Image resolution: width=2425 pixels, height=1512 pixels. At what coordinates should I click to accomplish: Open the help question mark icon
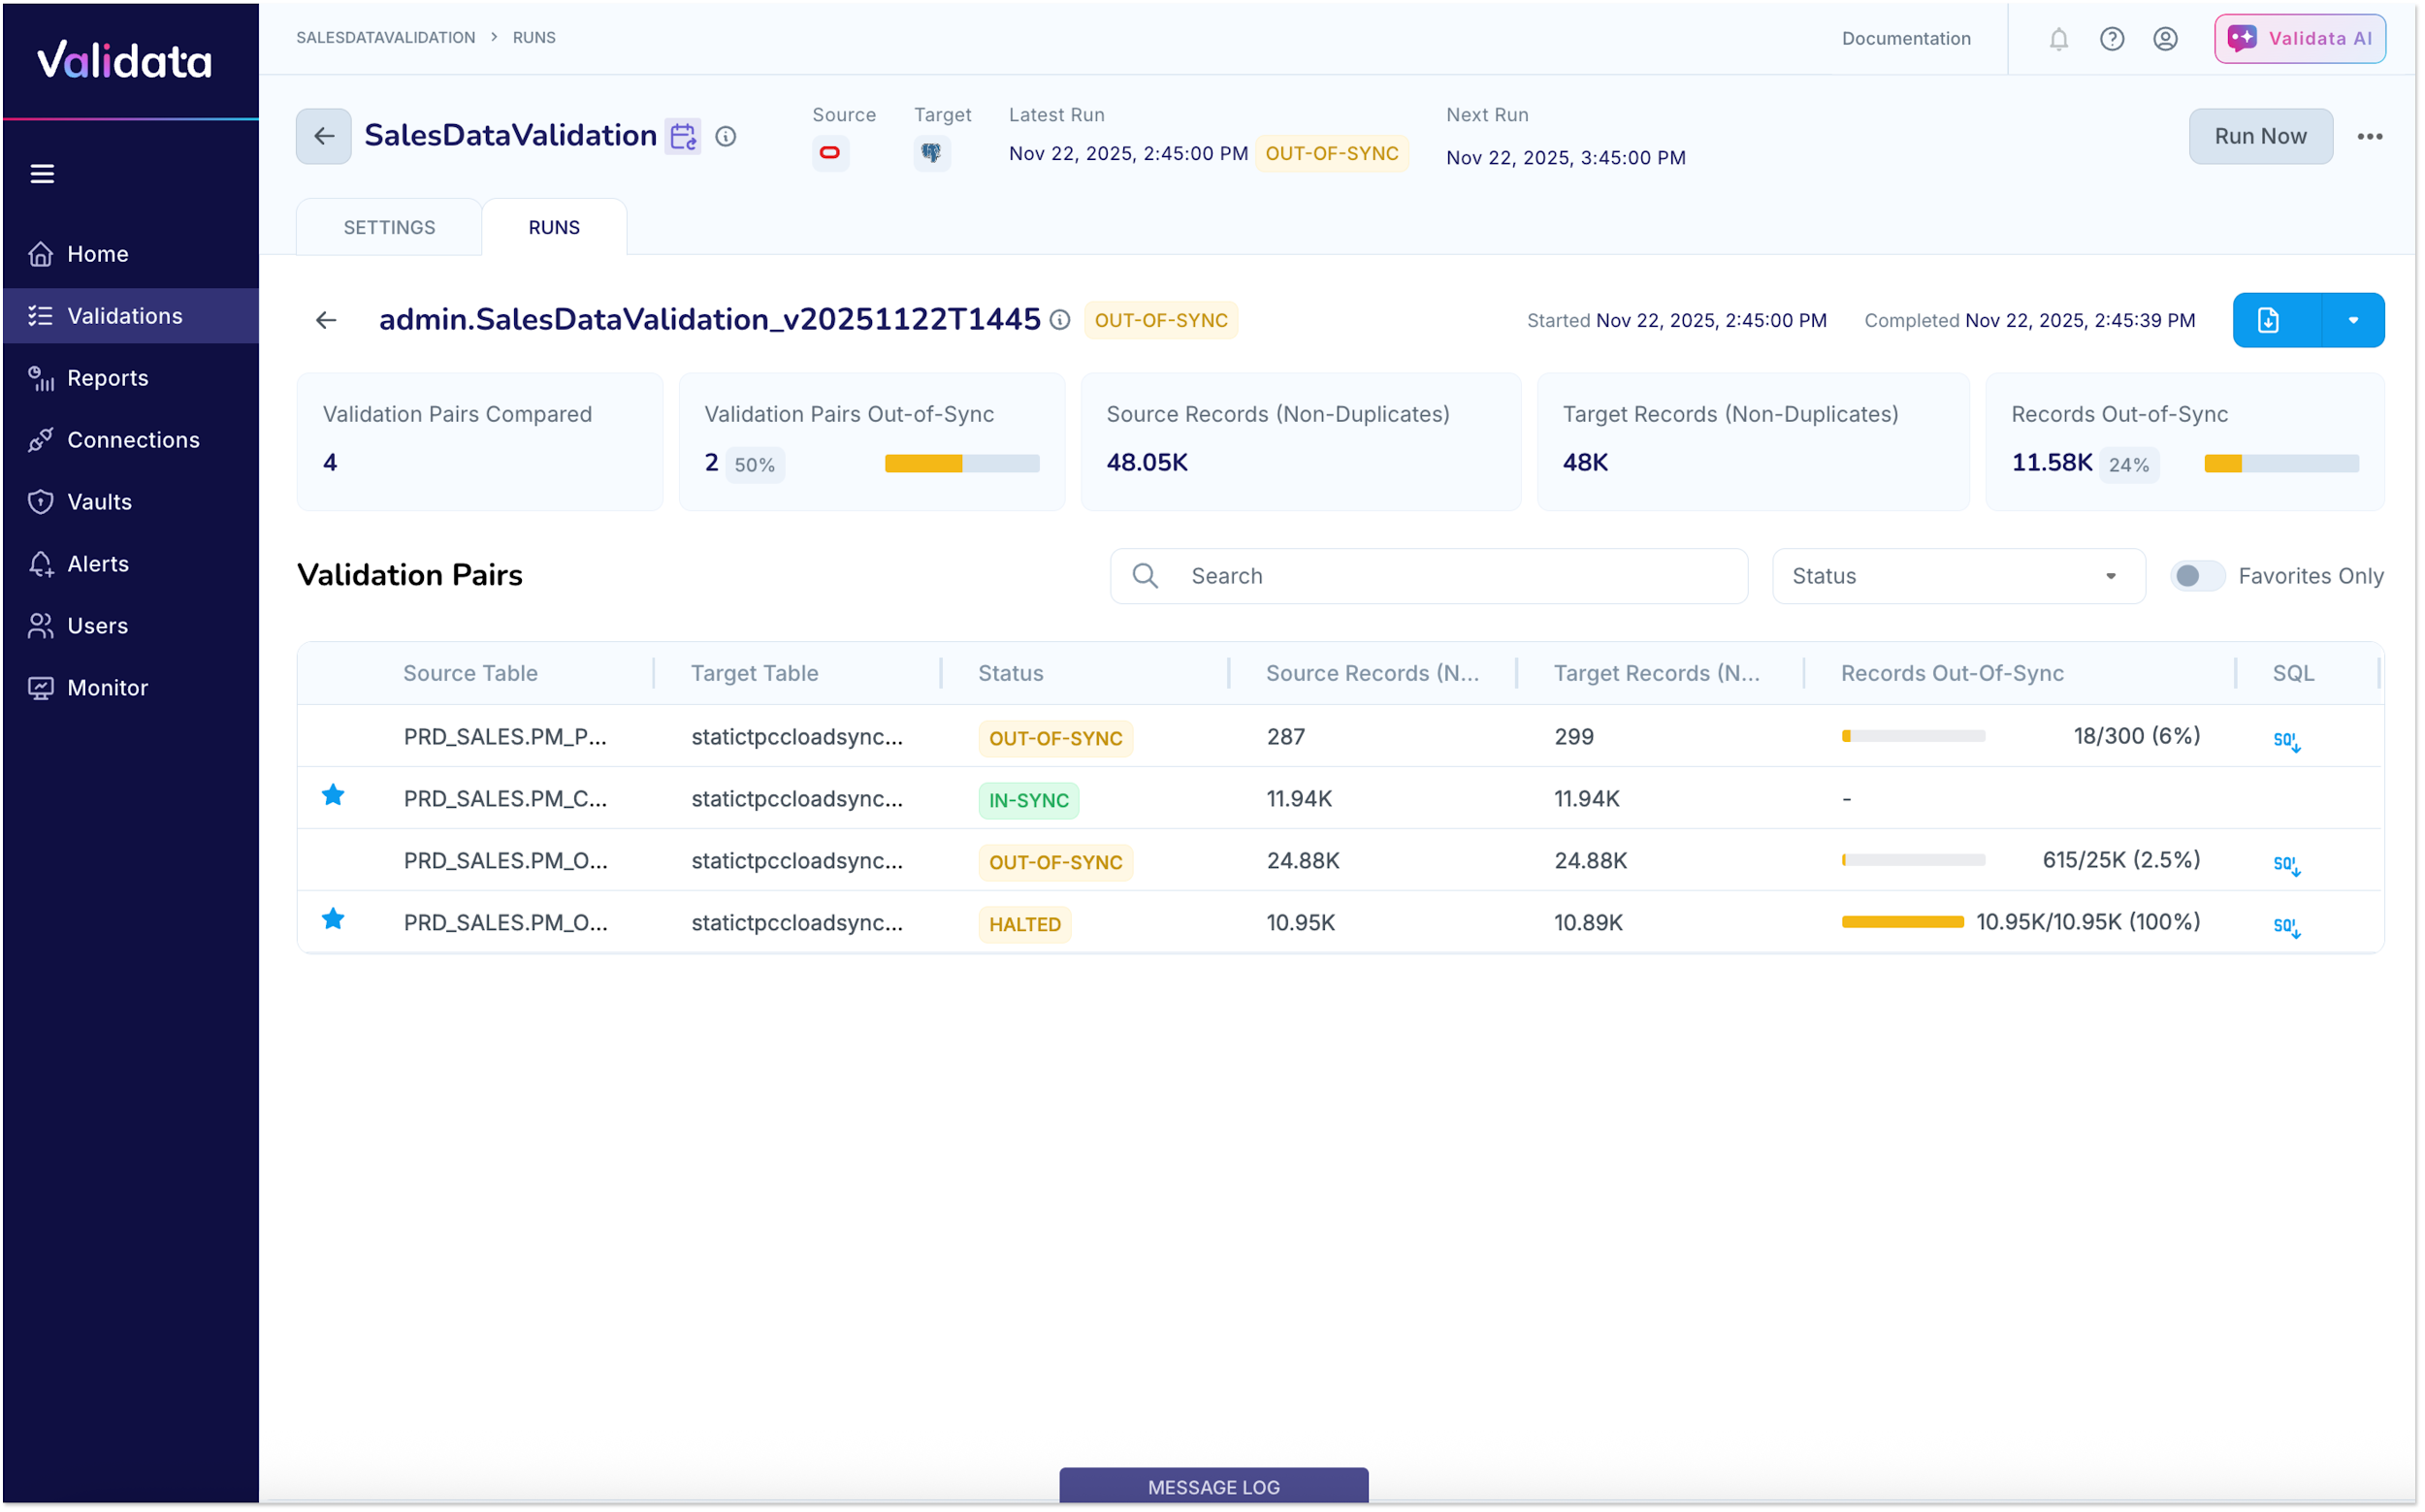coord(2111,39)
